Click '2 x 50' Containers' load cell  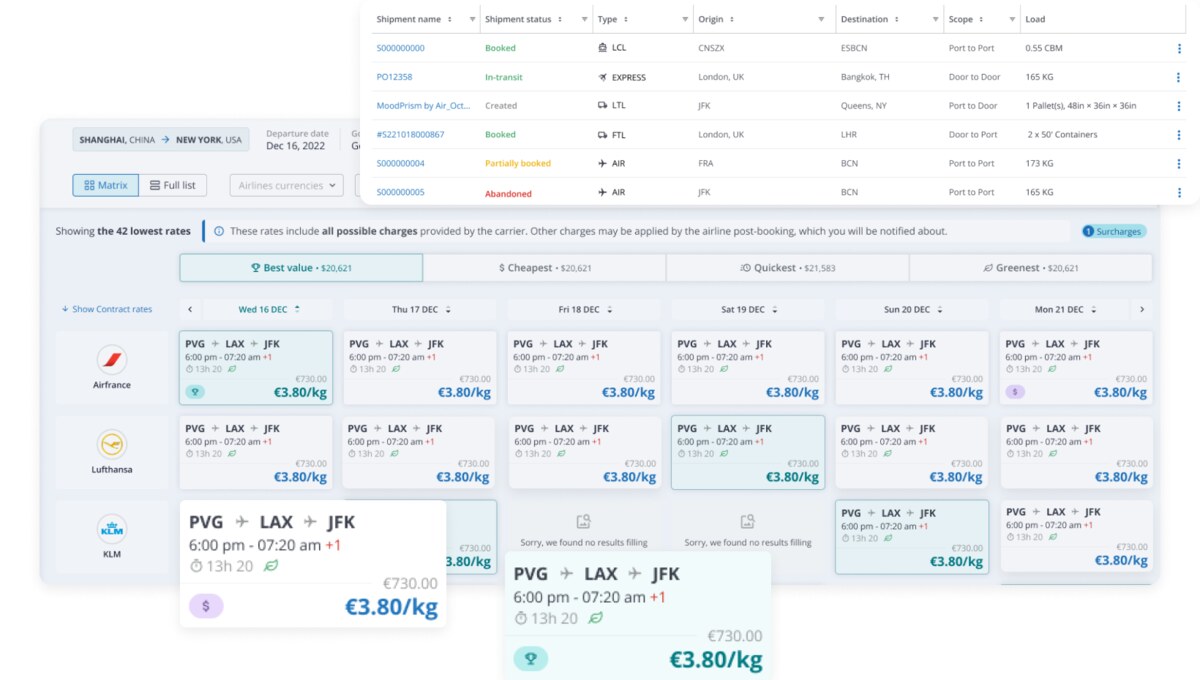[x=1063, y=134]
